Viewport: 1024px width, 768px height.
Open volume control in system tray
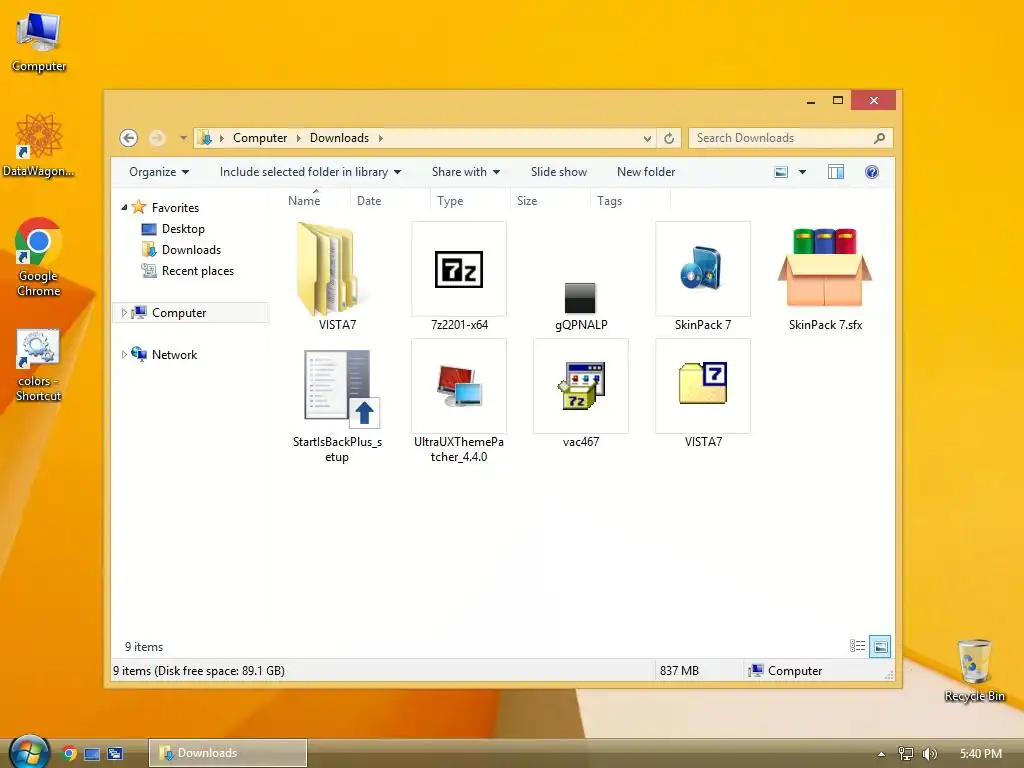click(x=929, y=754)
